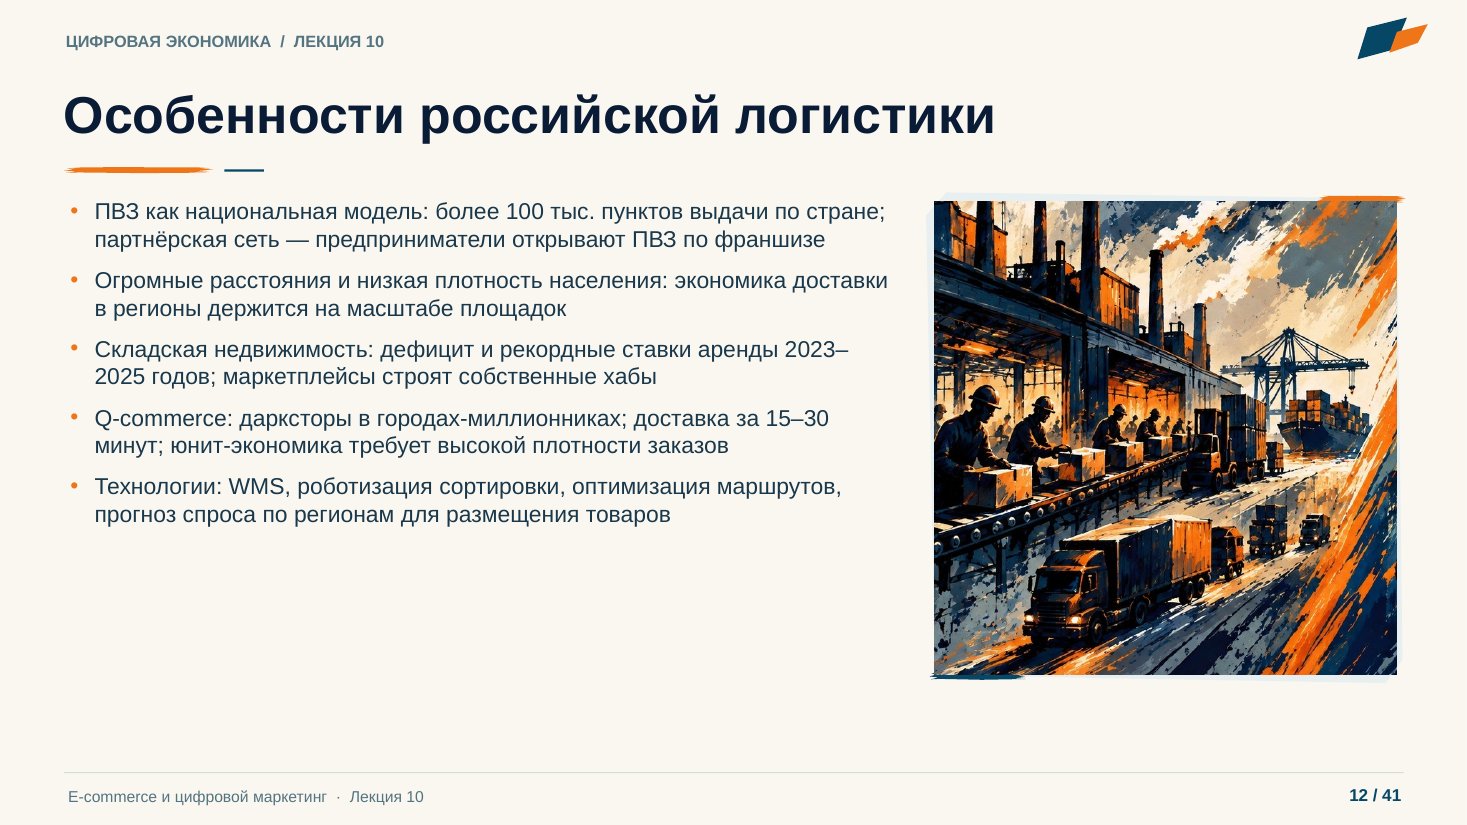Select the industrial logistics illustration
1467x825 pixels.
[x=1165, y=438]
